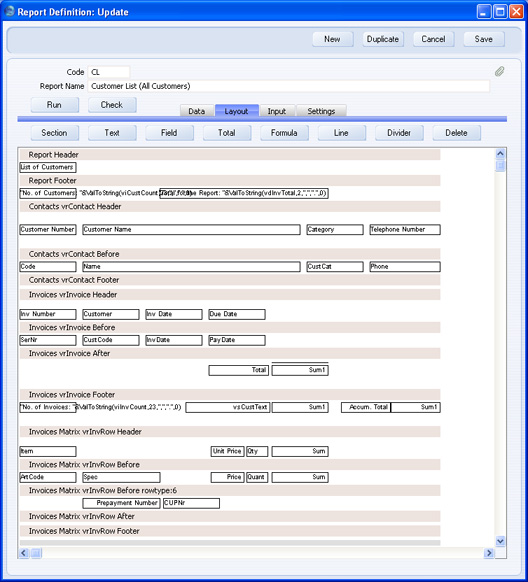Click the Check button
The image size is (528, 582).
click(112, 105)
